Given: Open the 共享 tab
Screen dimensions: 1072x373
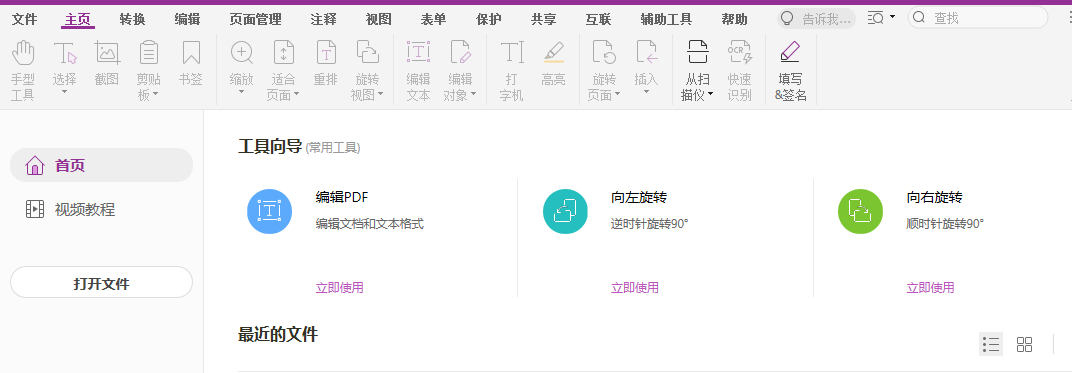Looking at the screenshot, I should point(544,20).
